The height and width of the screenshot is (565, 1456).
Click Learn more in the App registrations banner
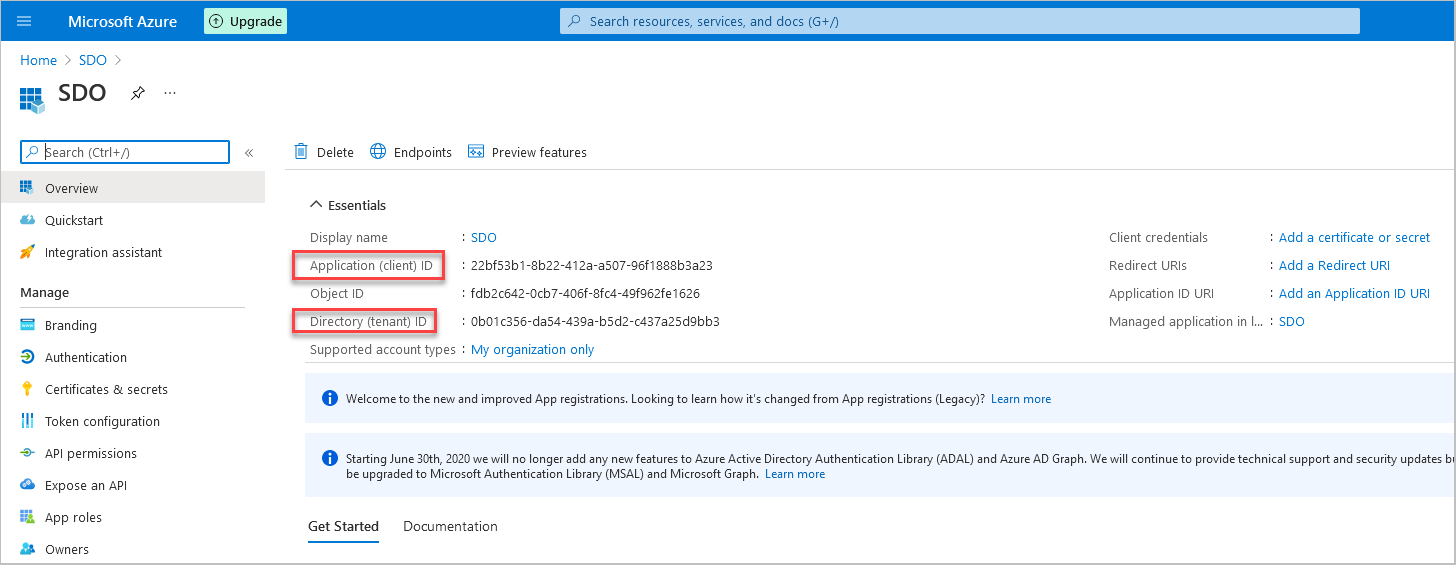[1021, 398]
